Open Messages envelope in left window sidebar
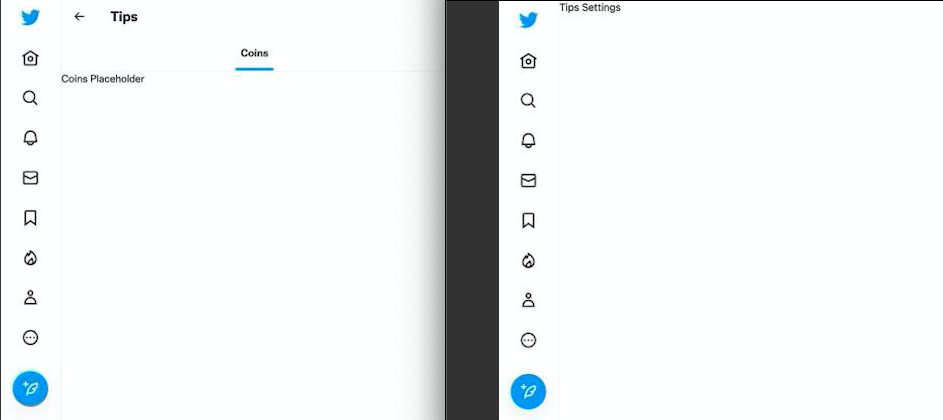Image resolution: width=943 pixels, height=420 pixels. point(30,178)
